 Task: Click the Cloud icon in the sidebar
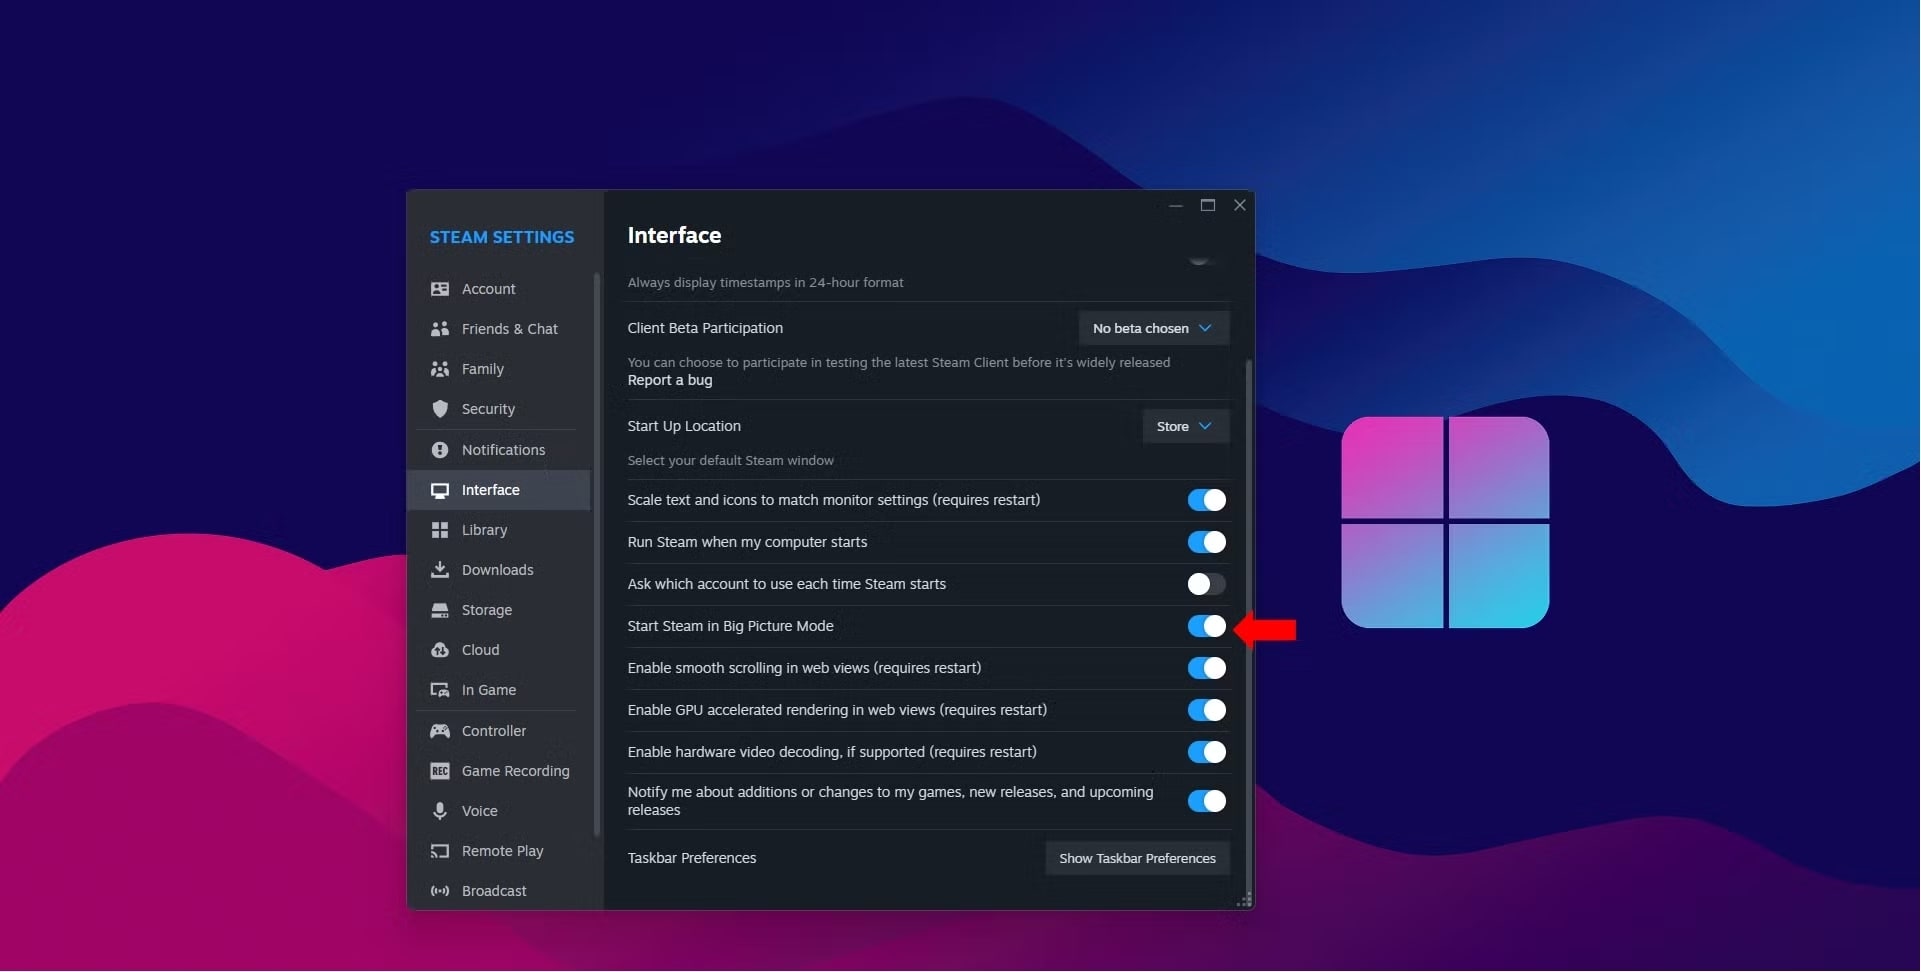(440, 650)
